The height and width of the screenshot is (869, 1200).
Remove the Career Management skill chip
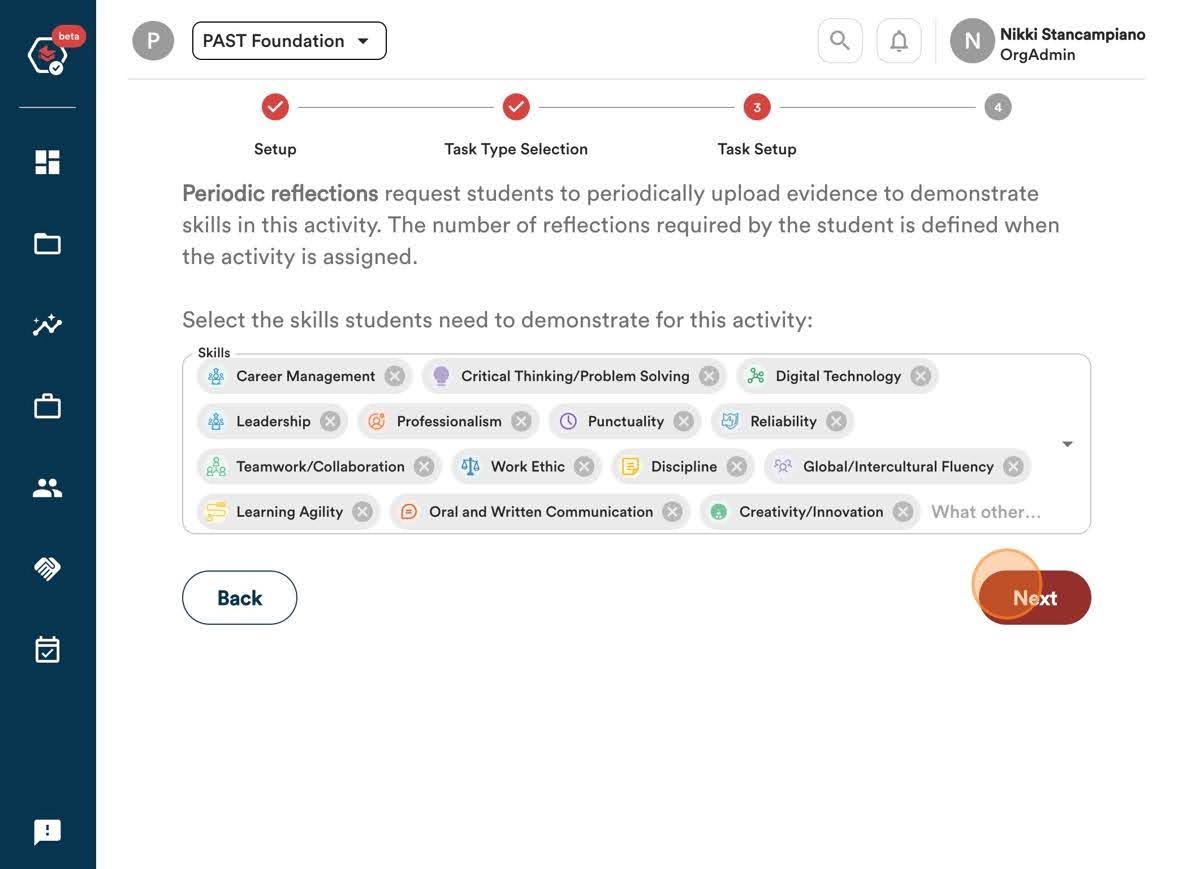coord(395,376)
